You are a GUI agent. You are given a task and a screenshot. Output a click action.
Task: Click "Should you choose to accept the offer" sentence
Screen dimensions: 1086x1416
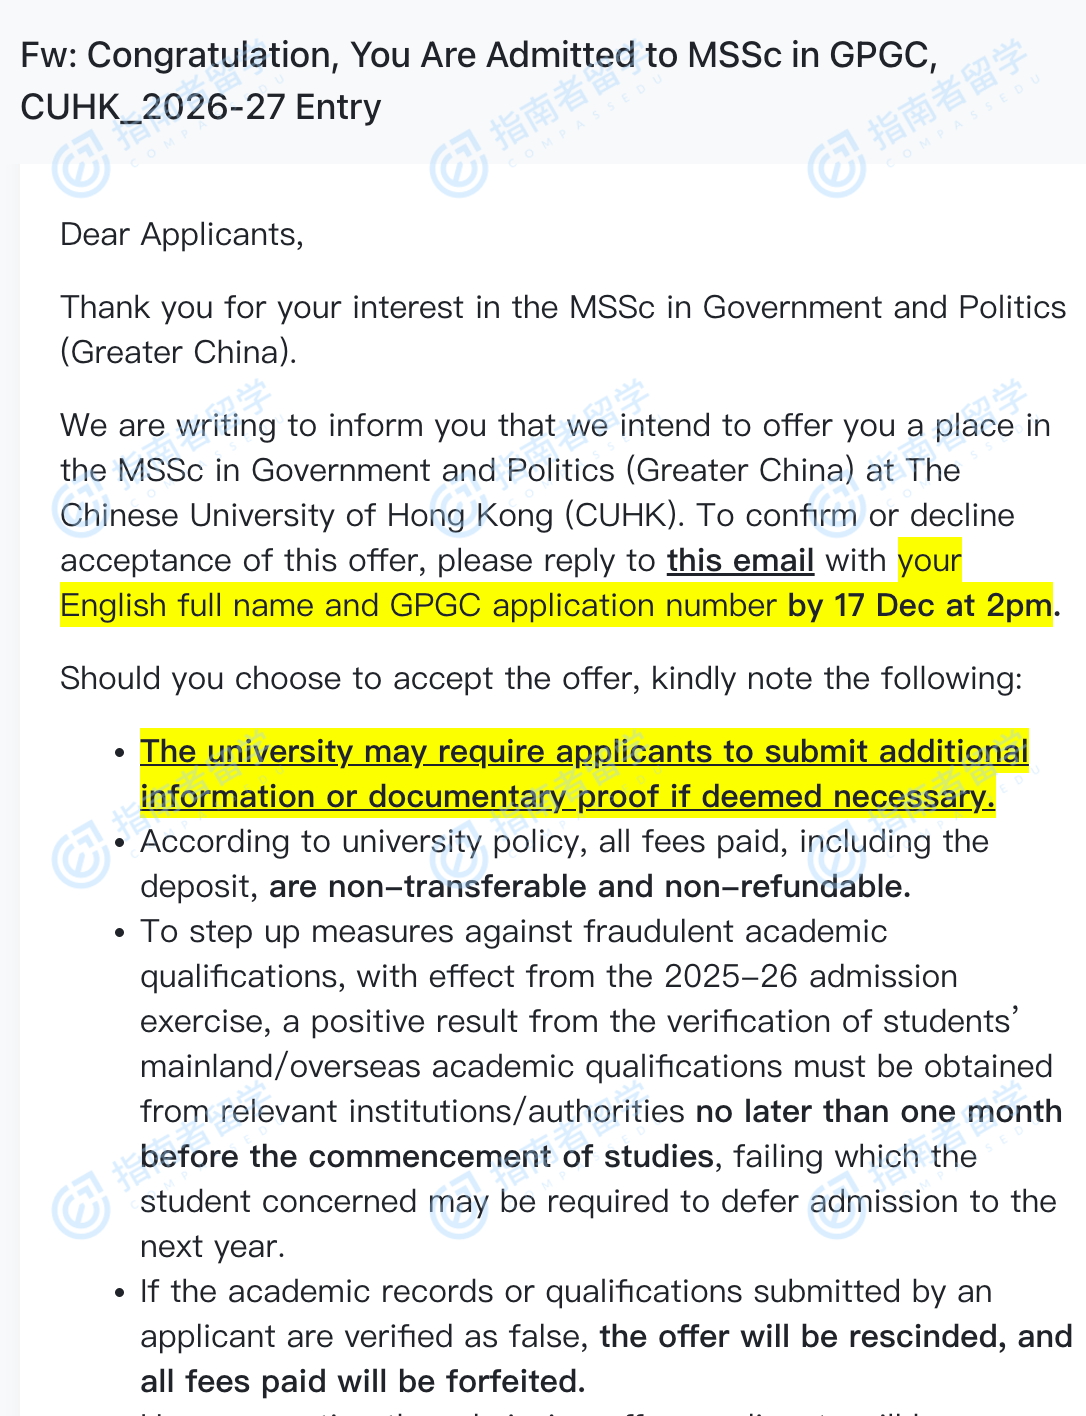tap(540, 678)
